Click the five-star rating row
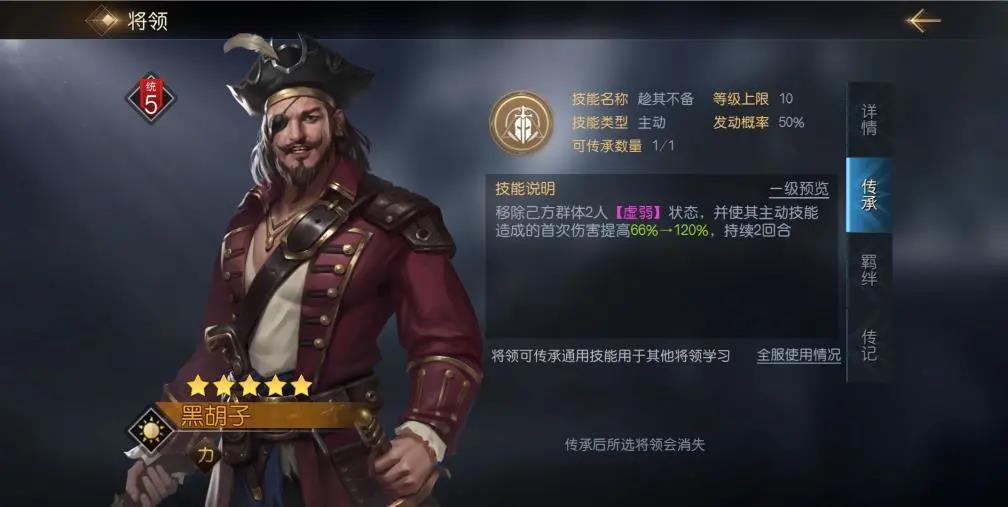The width and height of the screenshot is (1008, 507). coord(249,386)
